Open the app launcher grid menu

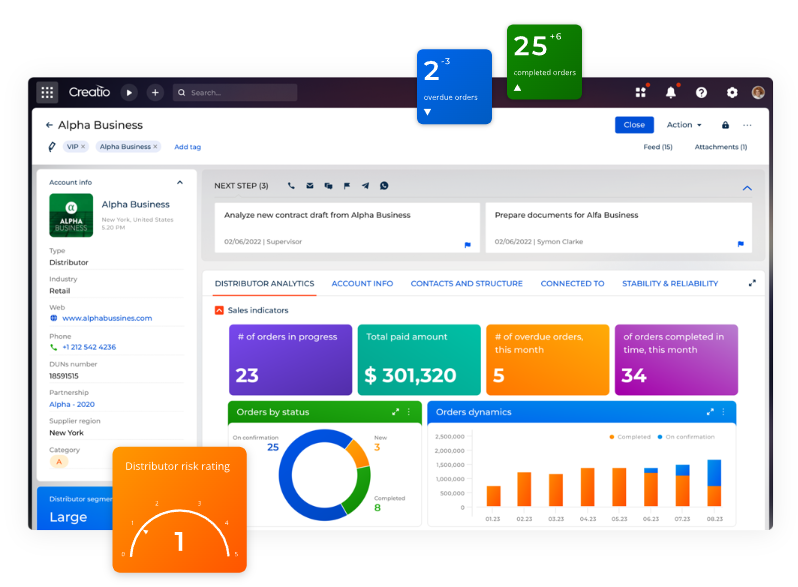(47, 92)
